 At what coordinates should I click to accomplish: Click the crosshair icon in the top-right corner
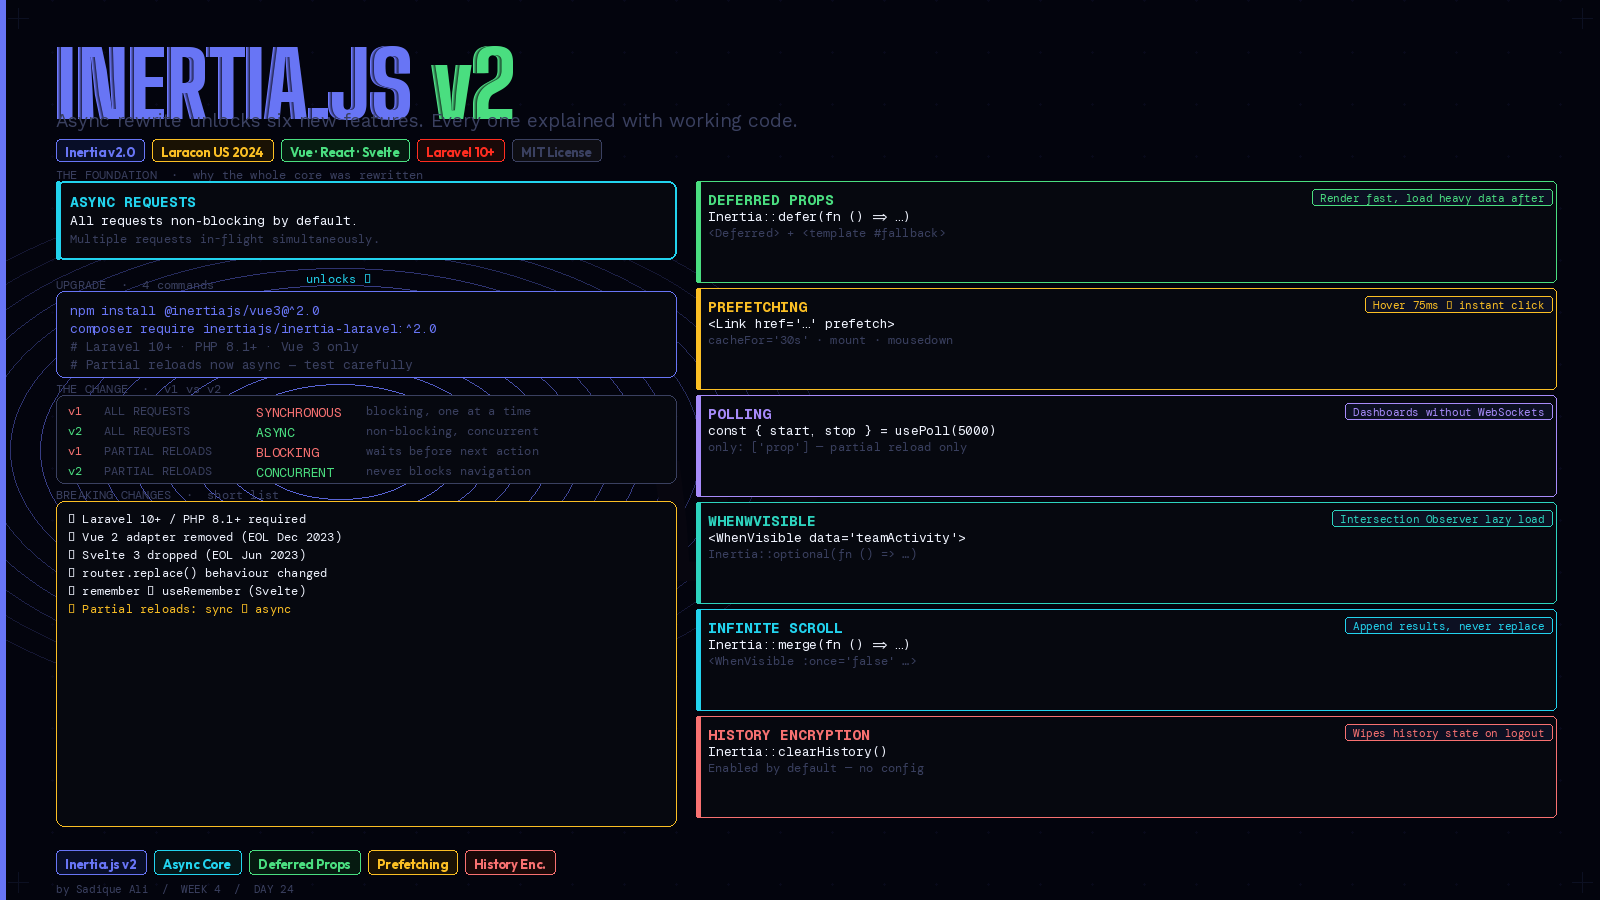pos(1583,17)
